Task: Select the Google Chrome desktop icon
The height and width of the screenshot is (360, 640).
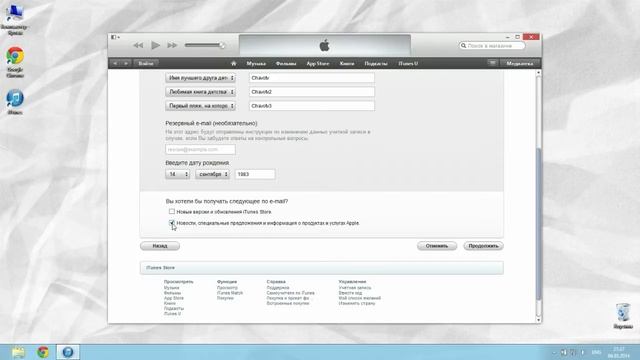Action: [x=15, y=62]
